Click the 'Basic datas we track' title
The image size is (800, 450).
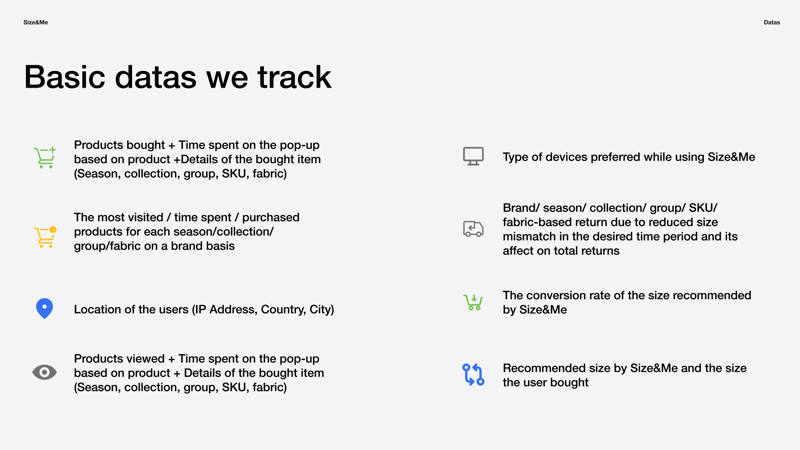coord(177,77)
